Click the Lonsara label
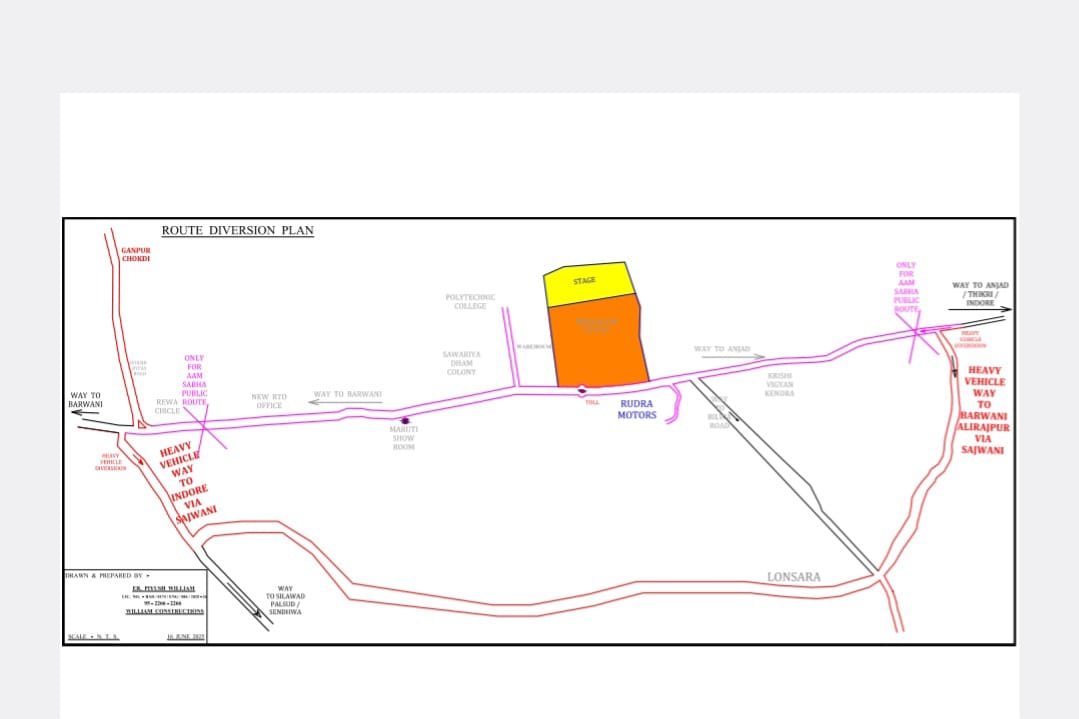 point(793,577)
